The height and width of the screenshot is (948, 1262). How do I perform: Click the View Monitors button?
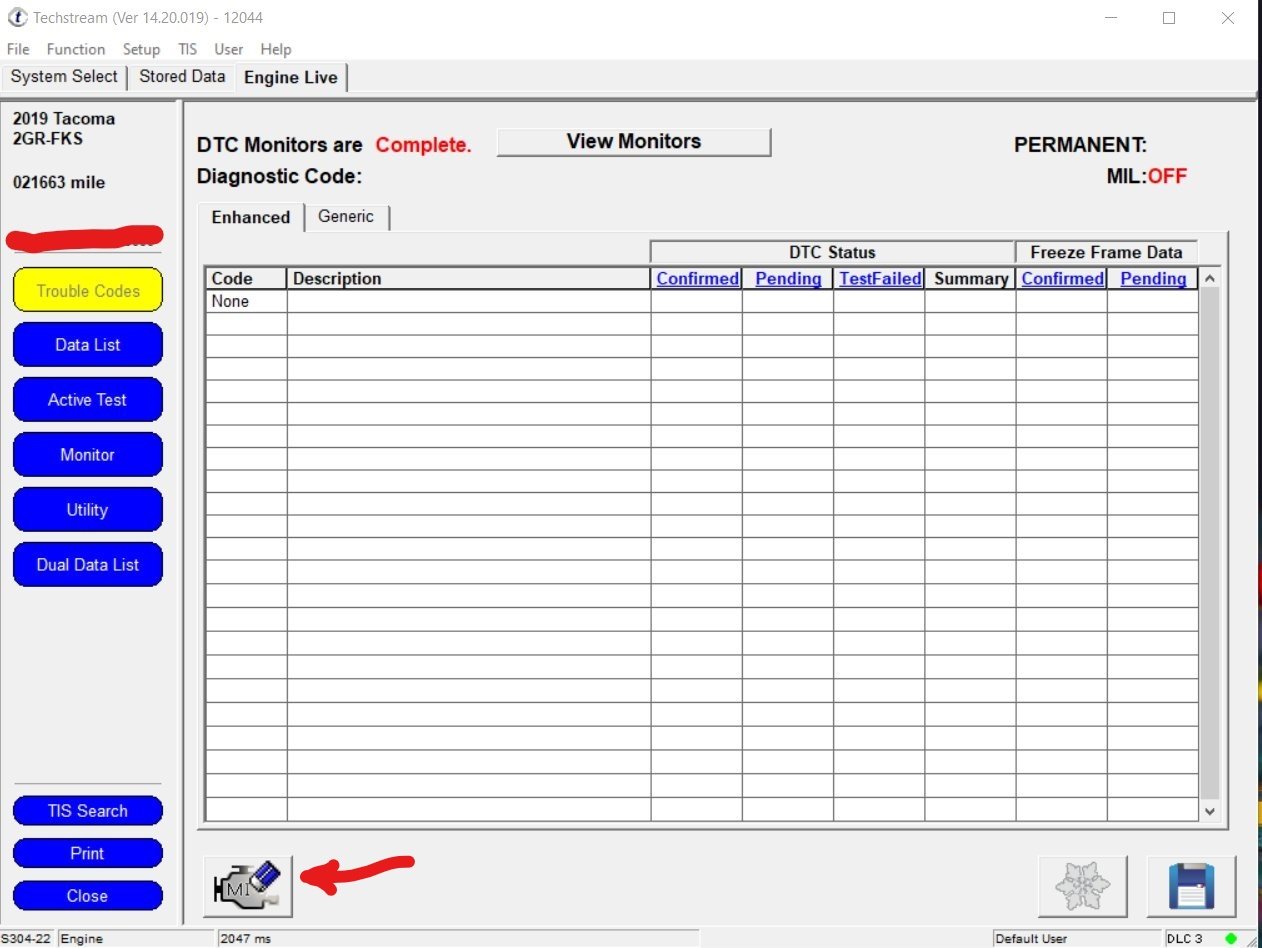[x=634, y=142]
